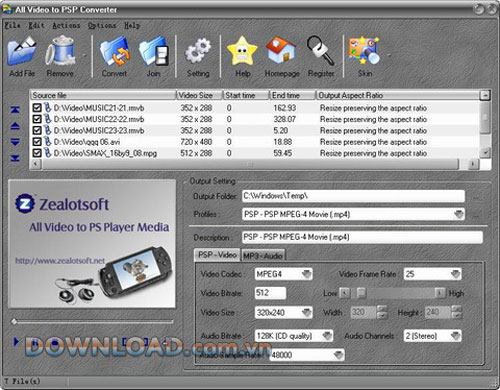Click the Description text field
This screenshot has height=390, width=500.
coord(362,237)
